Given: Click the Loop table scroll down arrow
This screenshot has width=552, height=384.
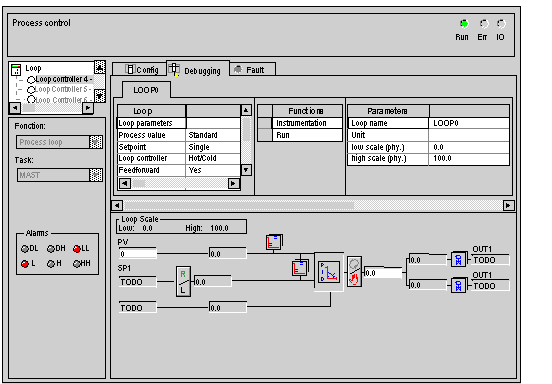Looking at the screenshot, I should tap(246, 170).
